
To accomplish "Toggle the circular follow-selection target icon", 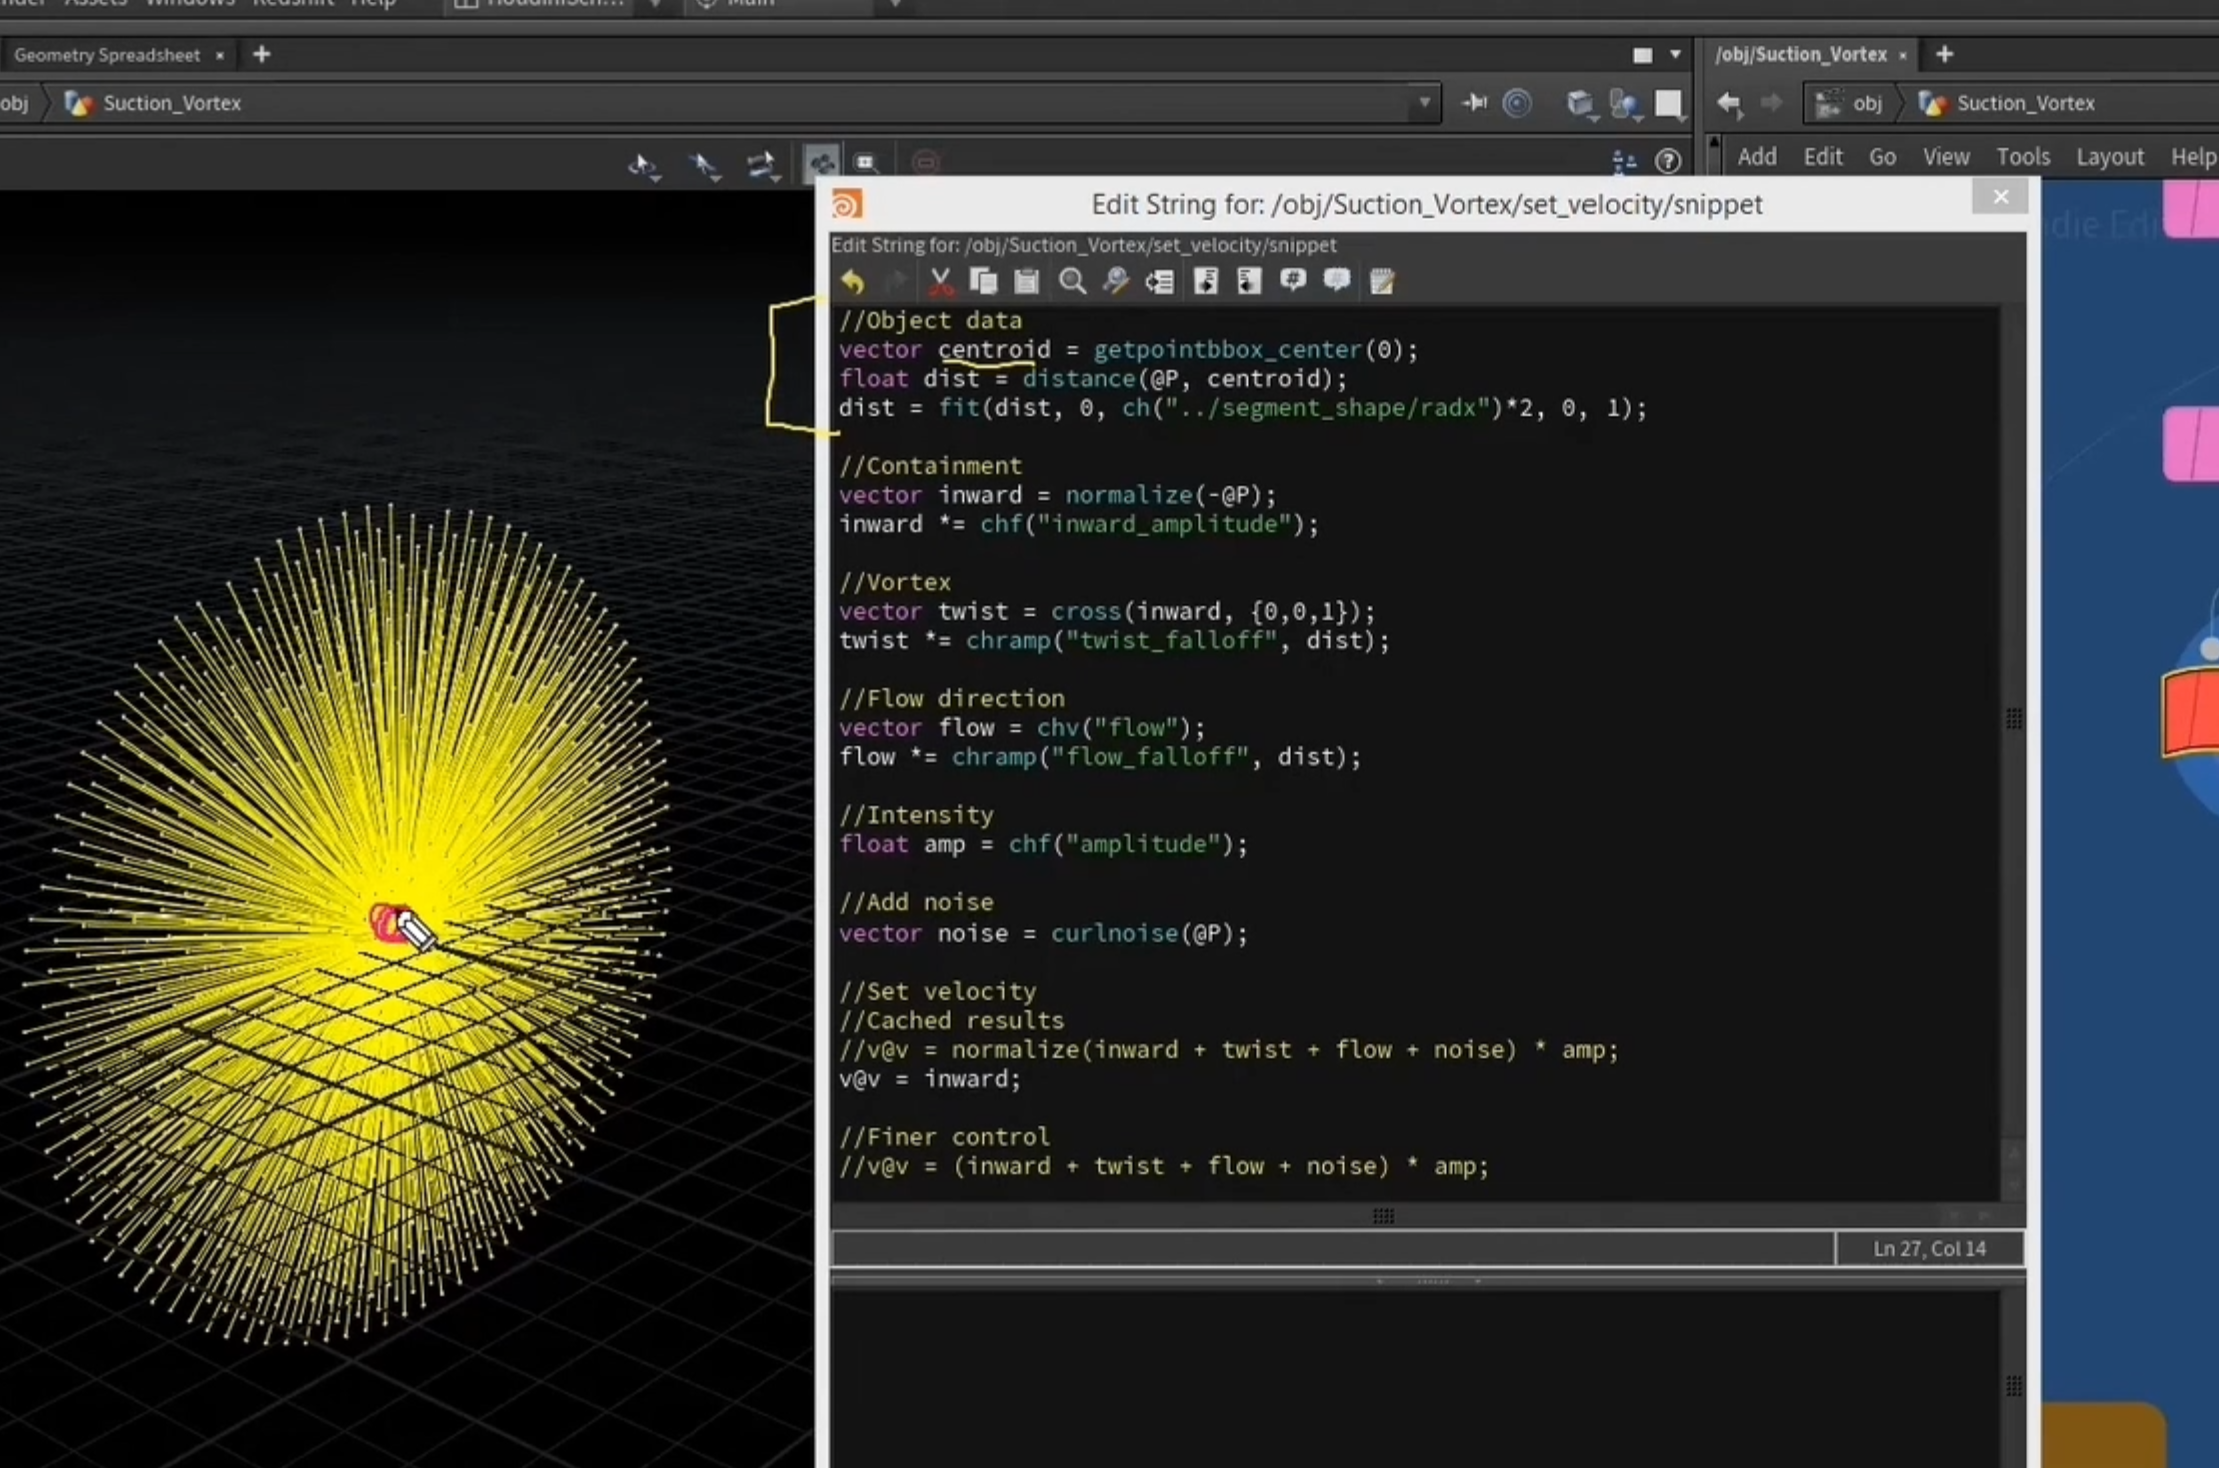I will [x=1517, y=103].
